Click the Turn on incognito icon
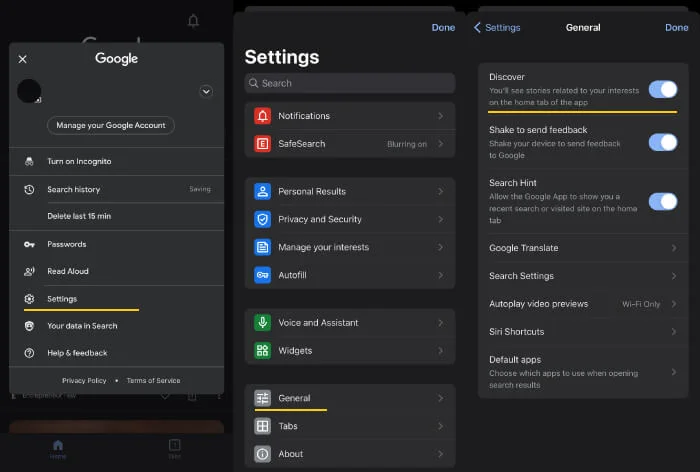 tap(29, 162)
